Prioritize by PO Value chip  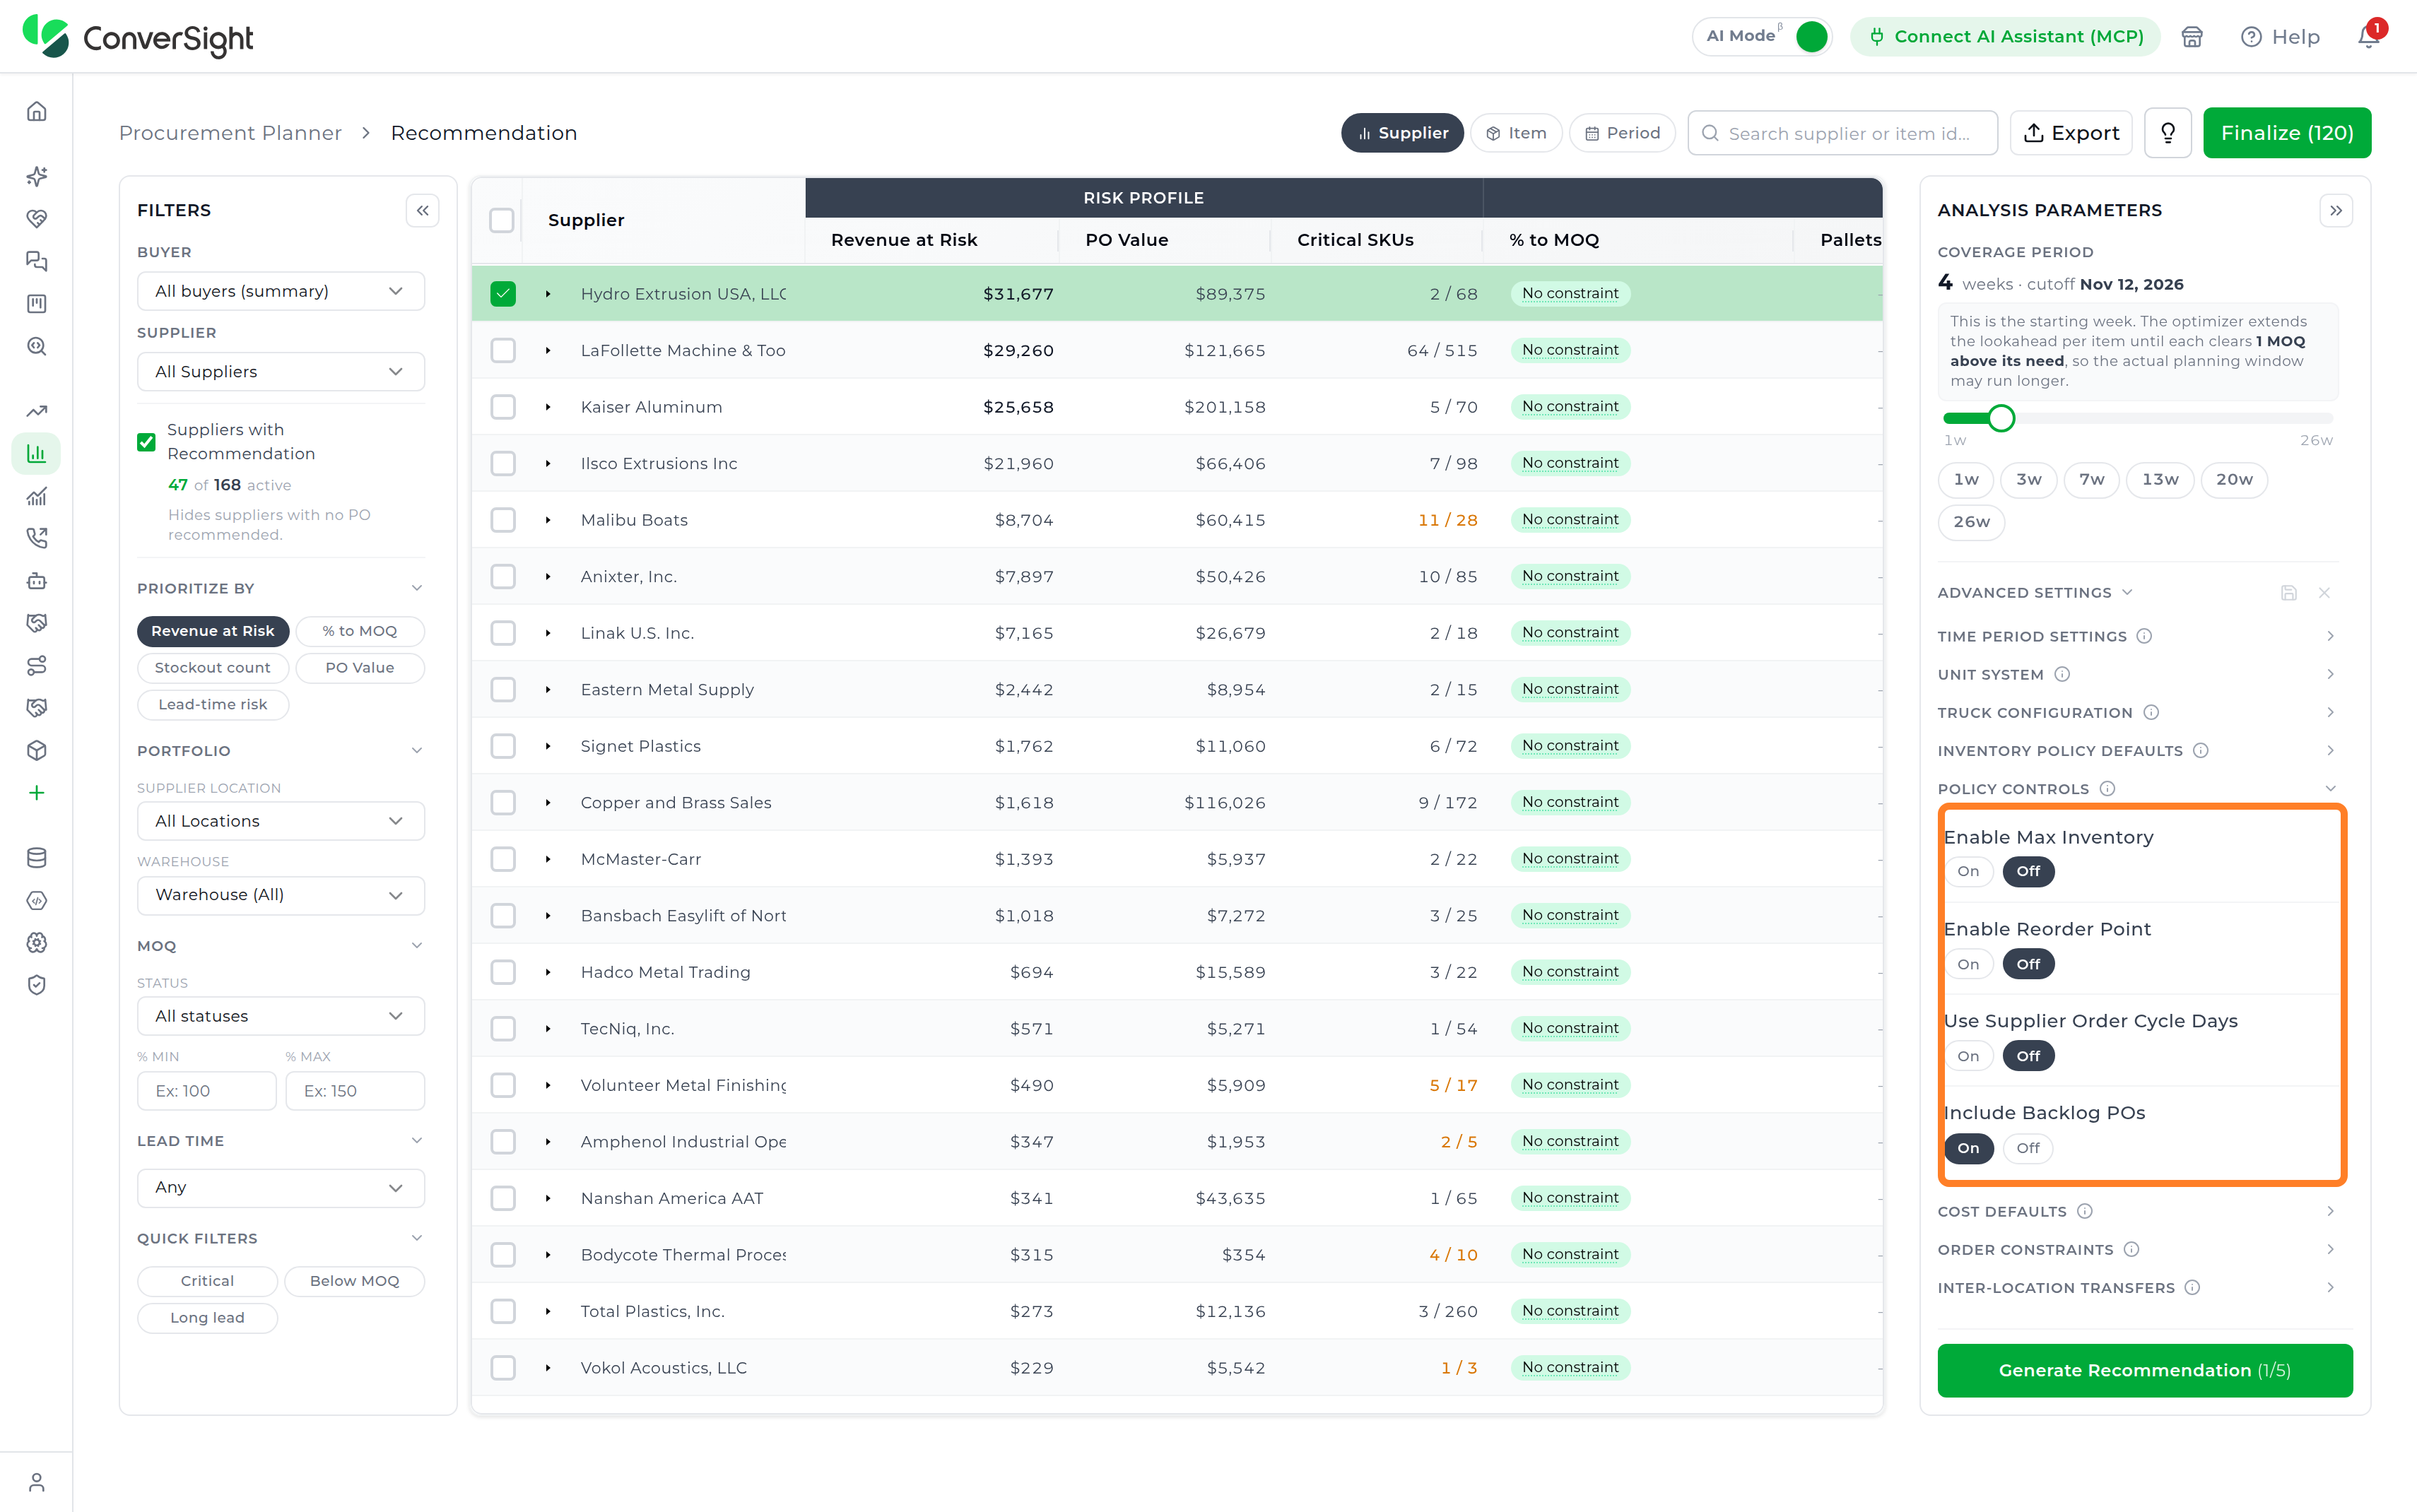(x=360, y=668)
